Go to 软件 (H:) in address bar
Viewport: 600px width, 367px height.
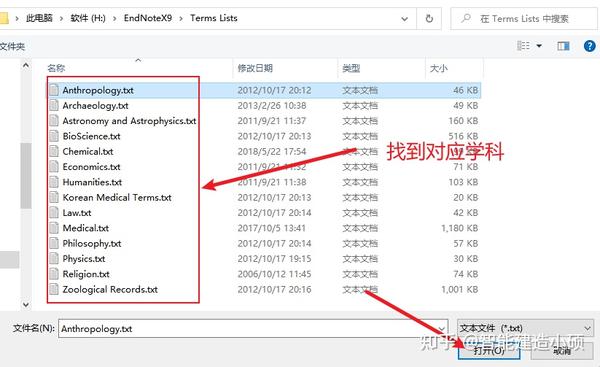[x=88, y=18]
